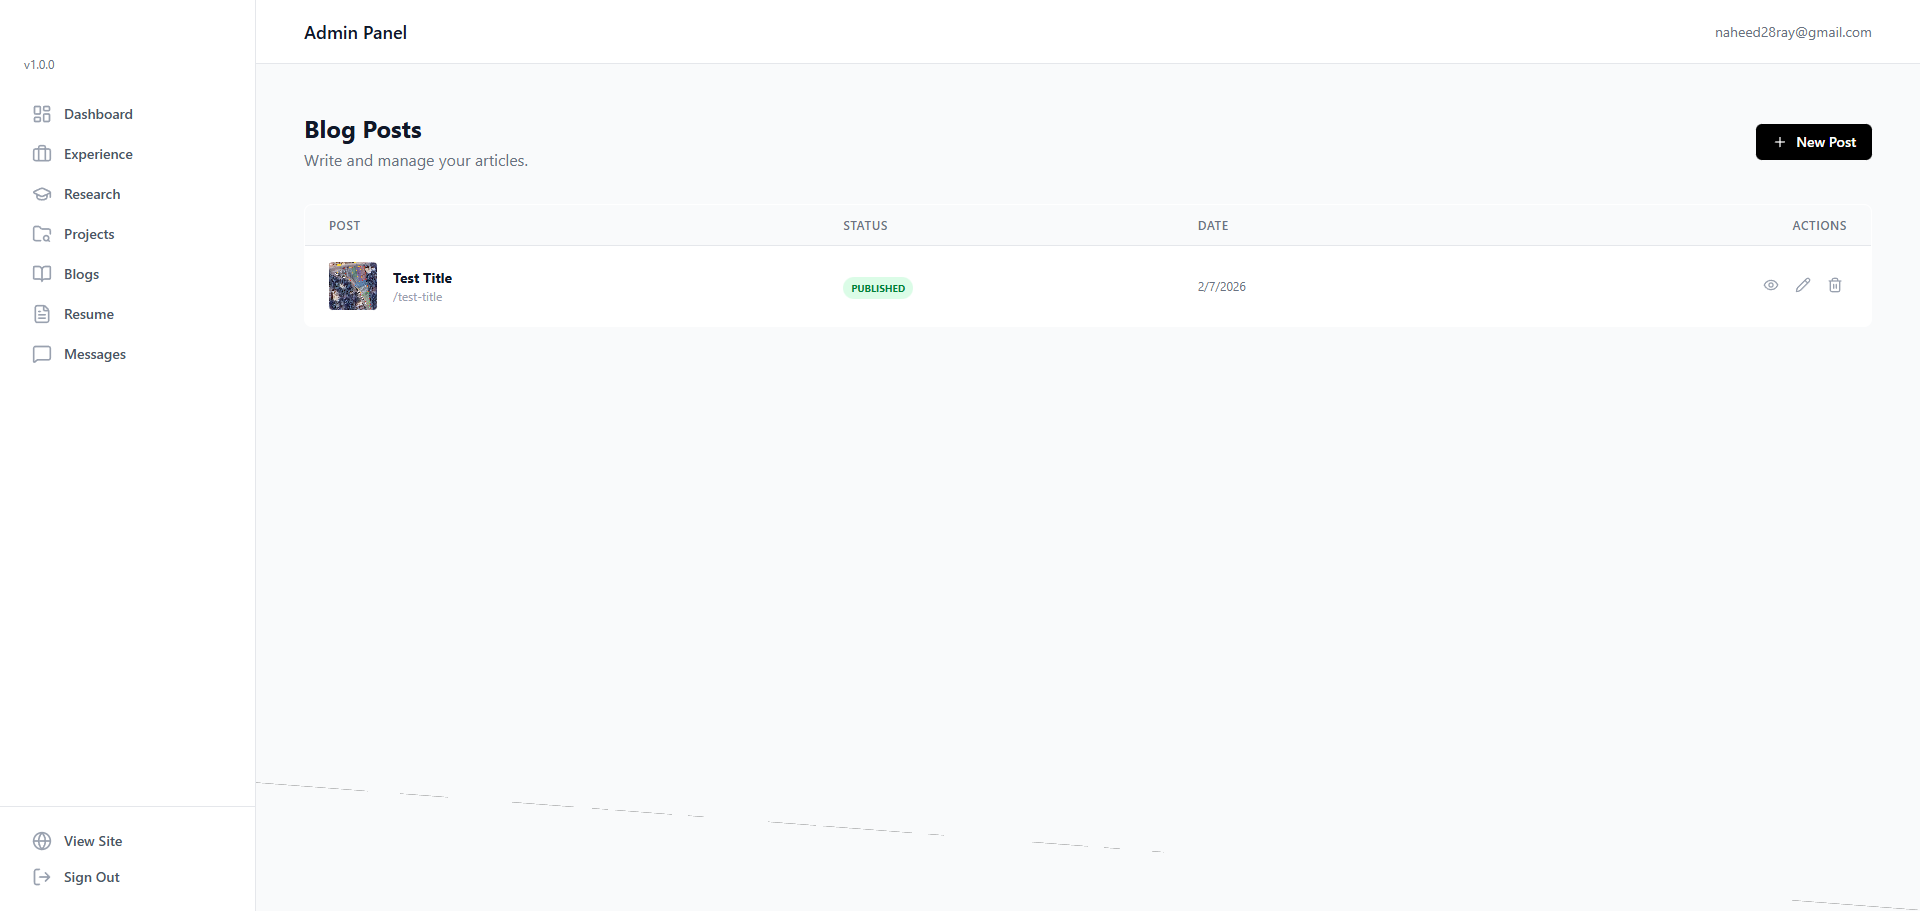Open the pencil icon to edit Test Title

tap(1803, 285)
